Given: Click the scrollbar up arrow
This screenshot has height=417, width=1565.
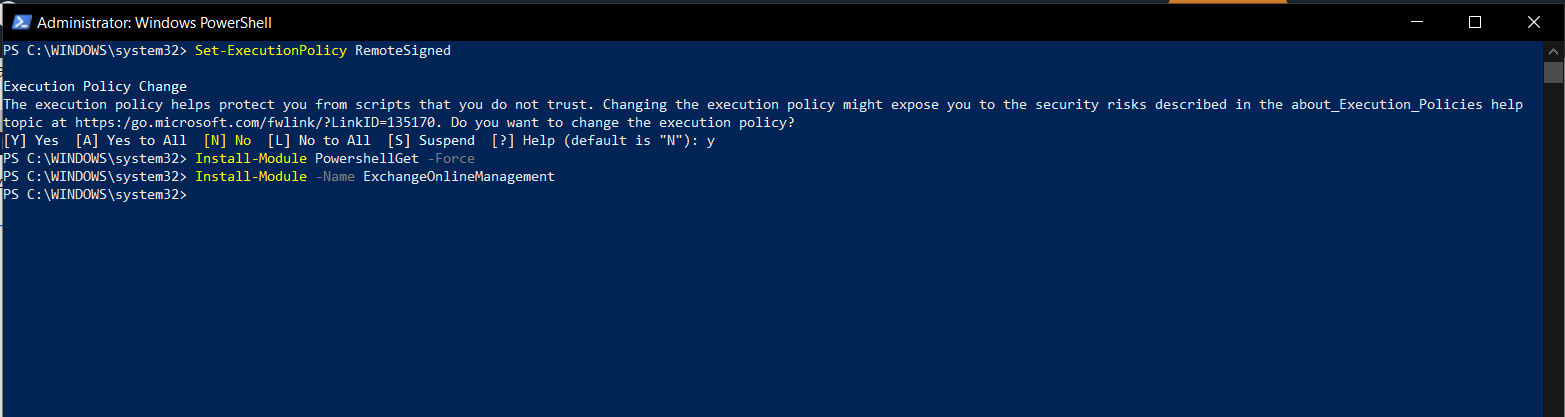Looking at the screenshot, I should click(x=1552, y=51).
